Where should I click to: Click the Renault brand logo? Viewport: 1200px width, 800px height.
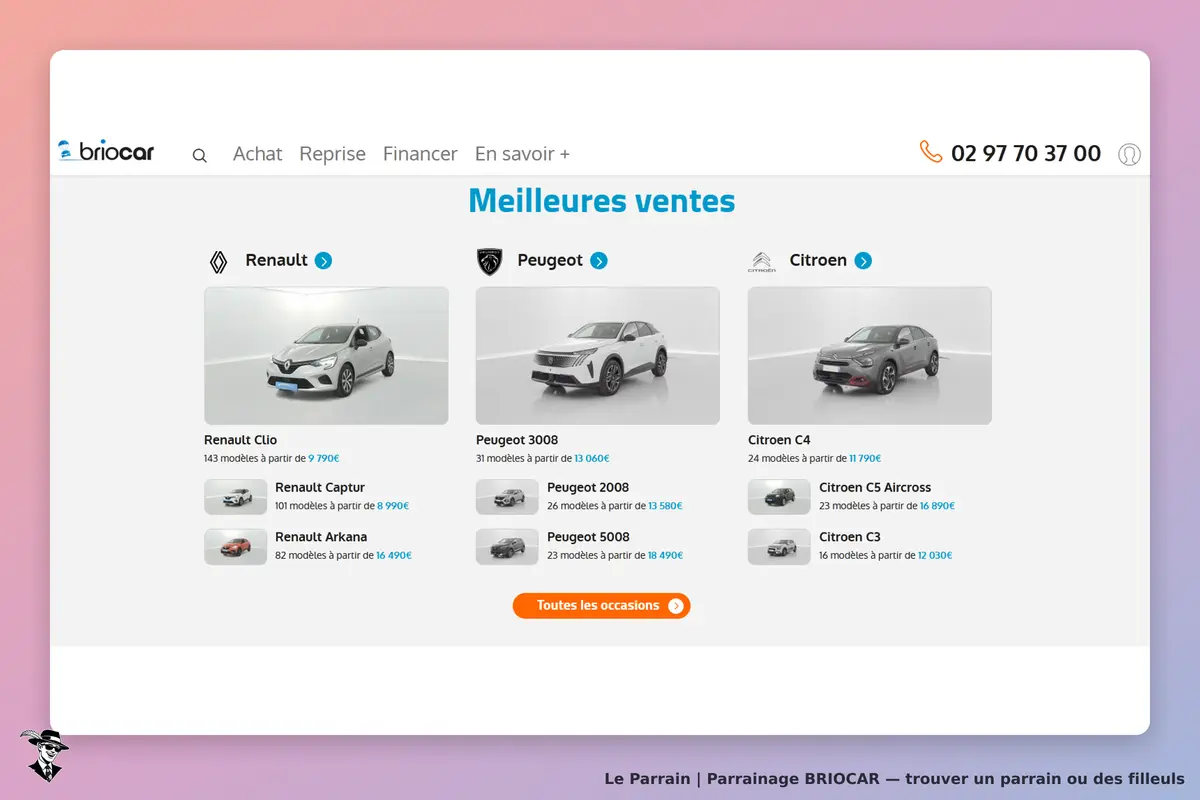[x=218, y=262]
